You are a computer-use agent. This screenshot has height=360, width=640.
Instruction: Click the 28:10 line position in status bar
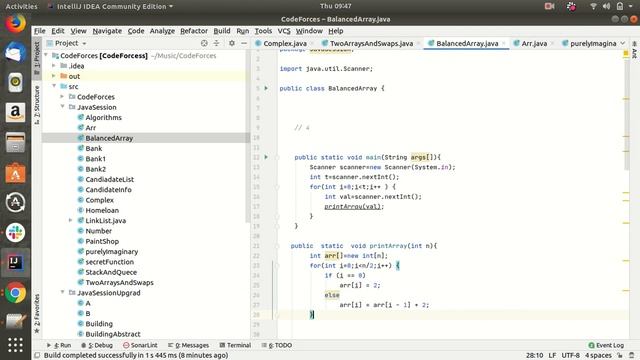click(x=534, y=355)
